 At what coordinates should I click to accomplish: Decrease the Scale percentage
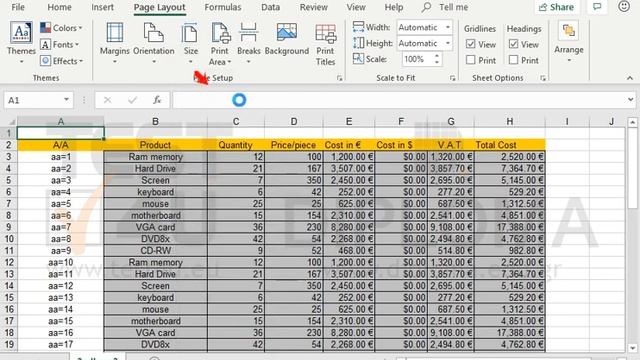[437, 62]
